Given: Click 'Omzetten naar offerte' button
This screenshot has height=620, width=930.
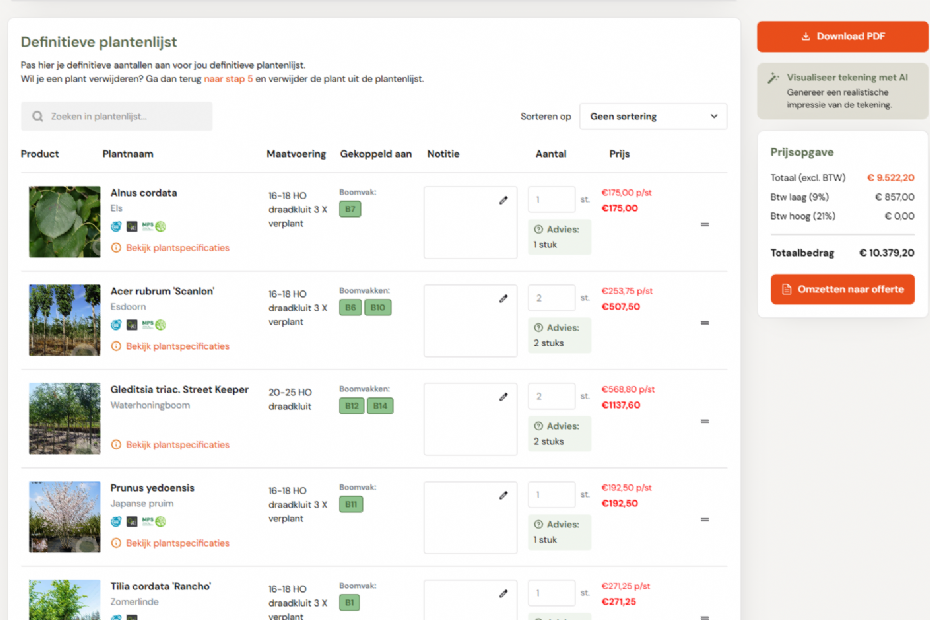Looking at the screenshot, I should click(x=842, y=289).
